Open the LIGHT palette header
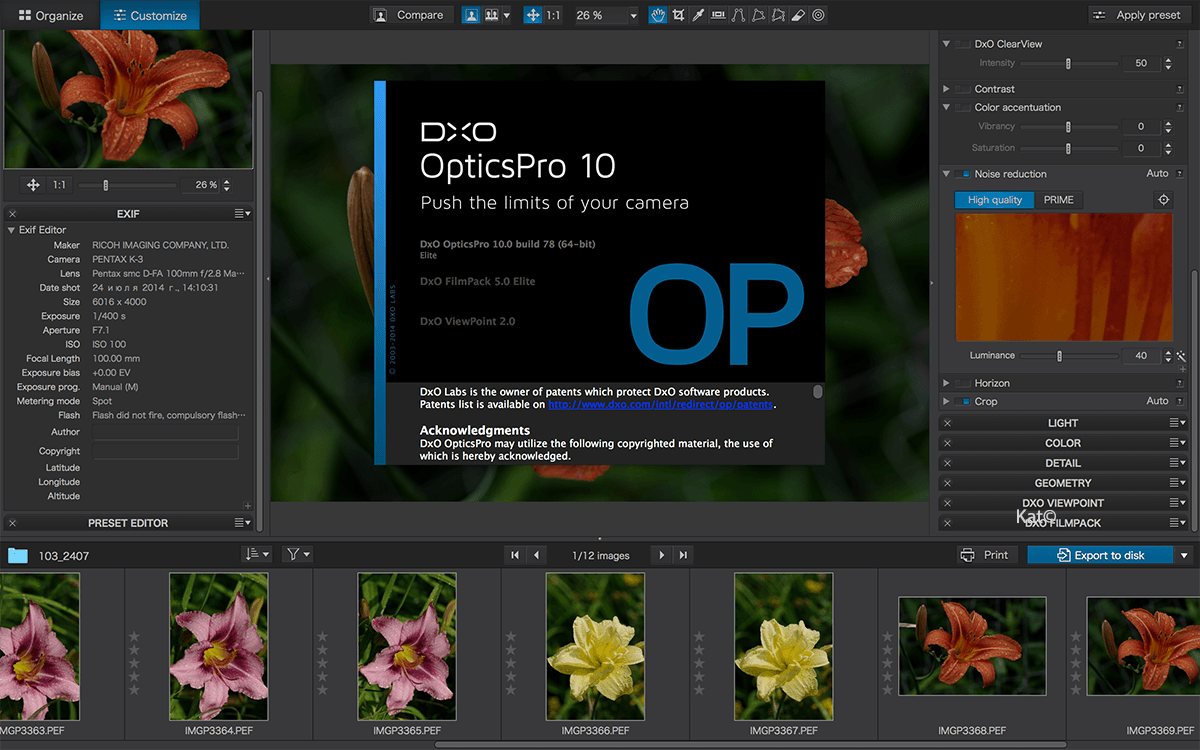1200x750 pixels. coord(1063,423)
